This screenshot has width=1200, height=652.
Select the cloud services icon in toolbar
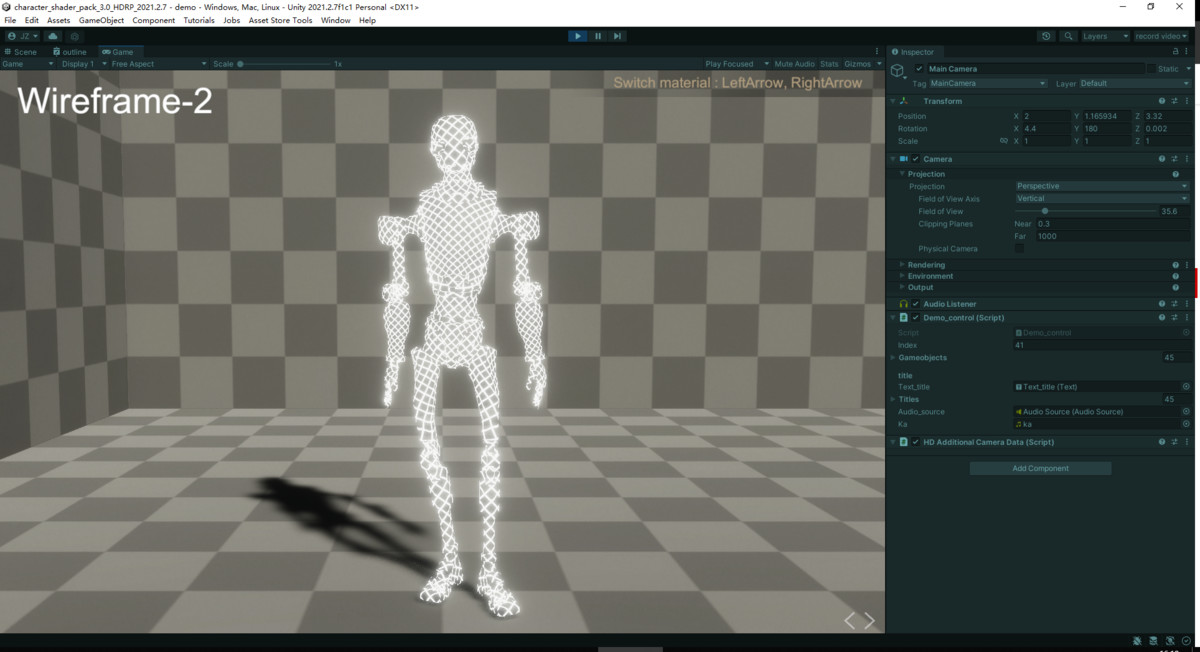pos(53,36)
